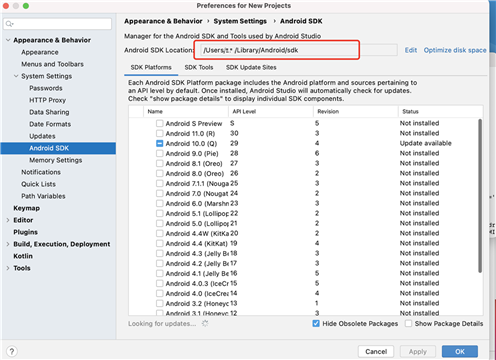The image size is (496, 360).
Task: Click the search magnifier icon in sidebar
Action: pyautogui.click(x=9, y=24)
